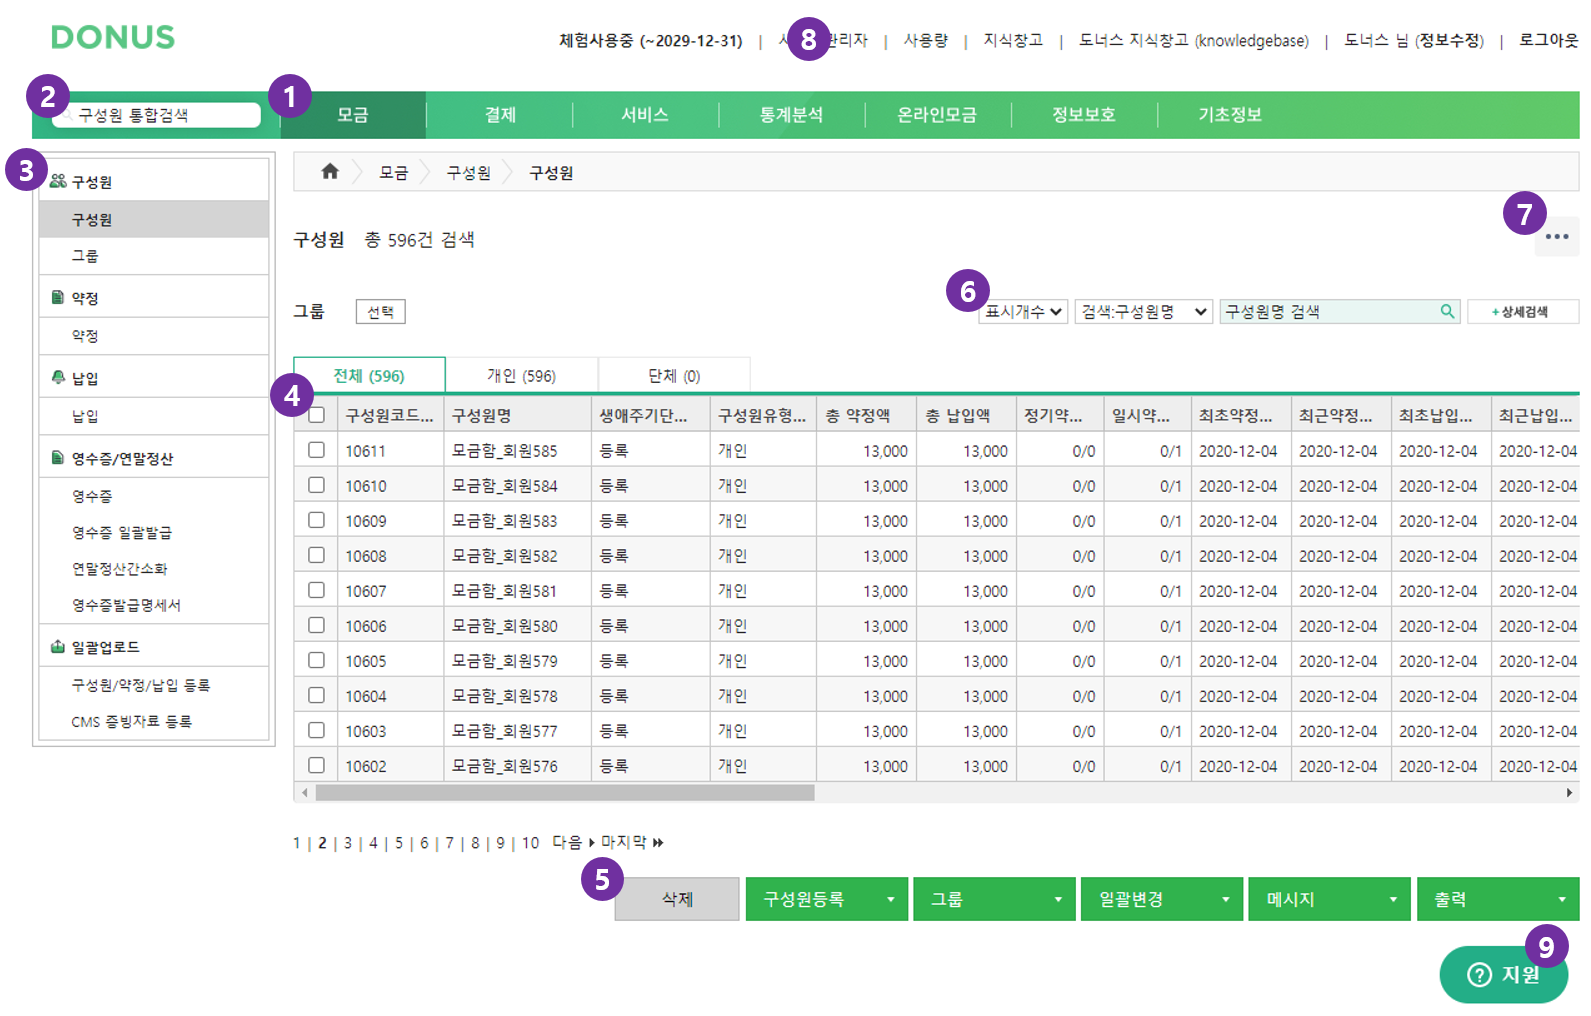Expand the 일괄변경 dropdown button
The height and width of the screenshot is (1016, 1591).
(1162, 899)
